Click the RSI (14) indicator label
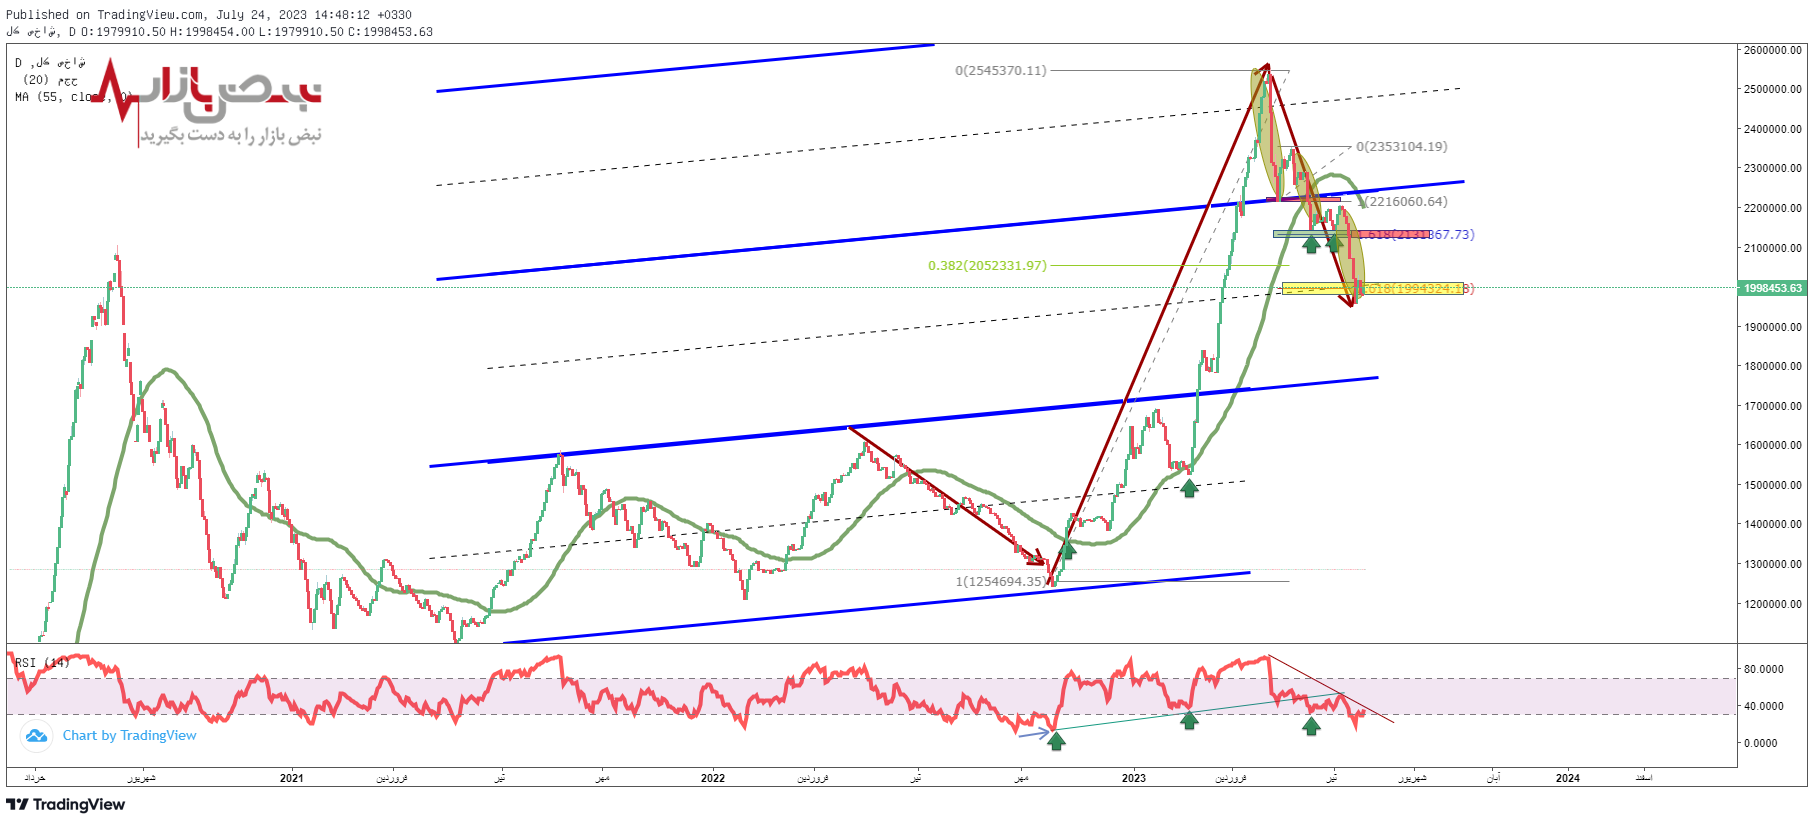The image size is (1814, 823). (x=42, y=663)
